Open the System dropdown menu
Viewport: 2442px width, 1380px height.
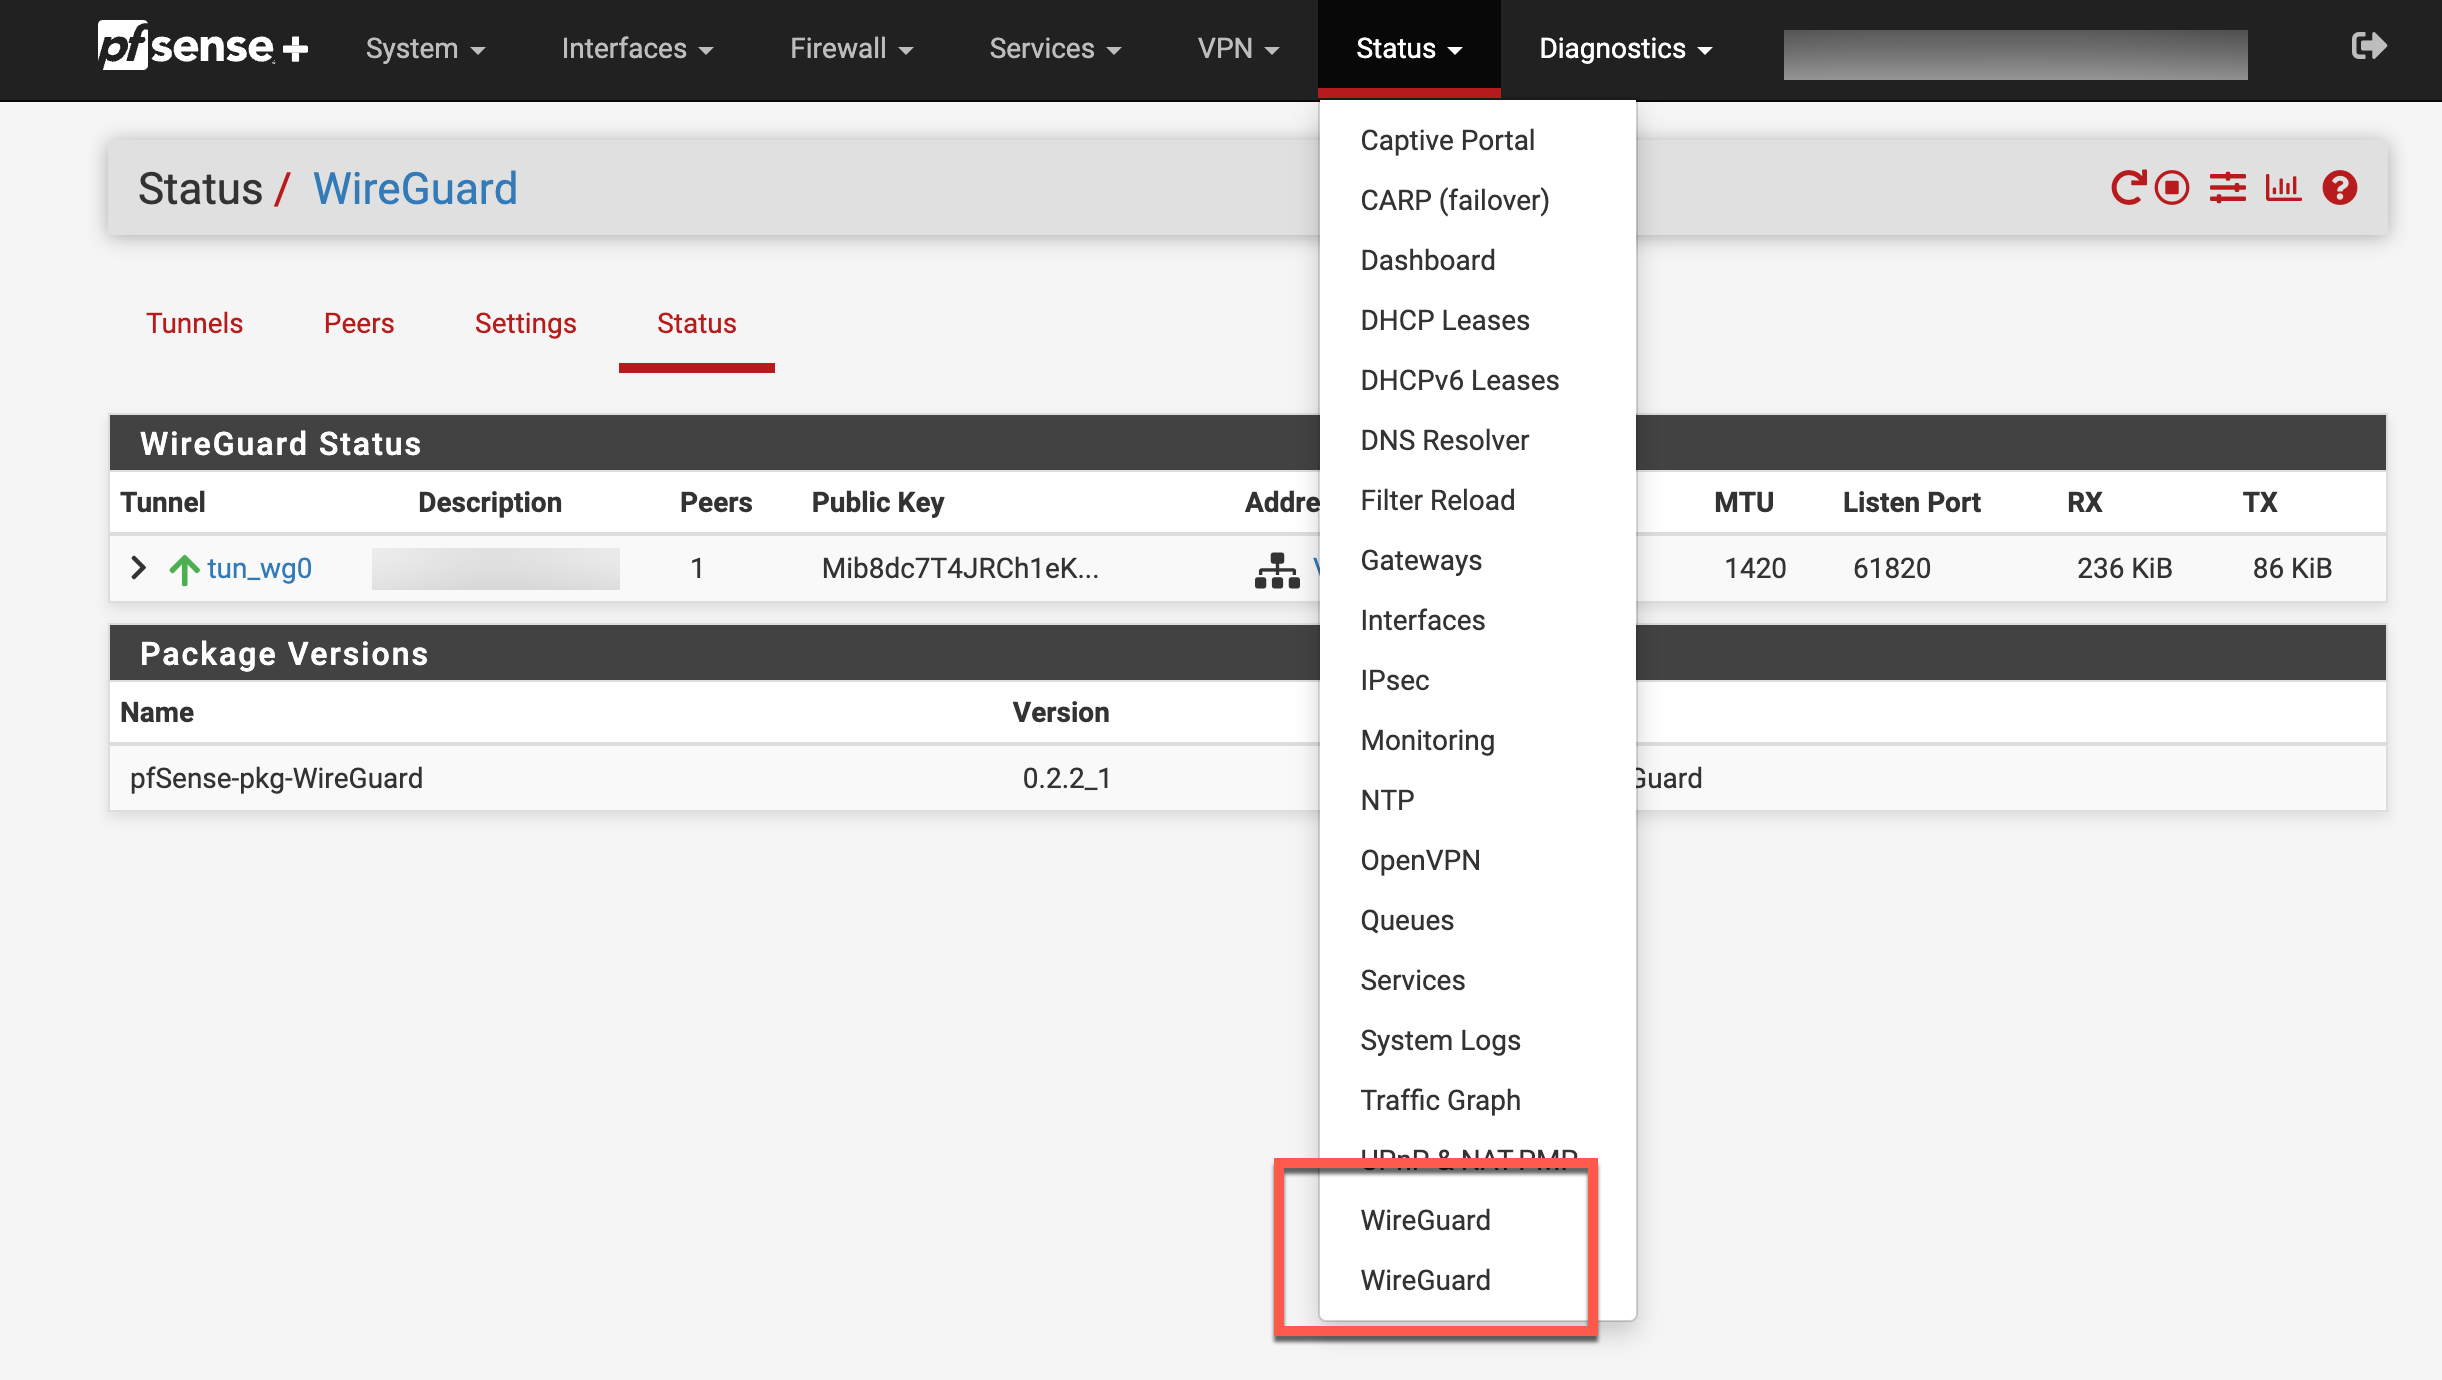pos(425,49)
